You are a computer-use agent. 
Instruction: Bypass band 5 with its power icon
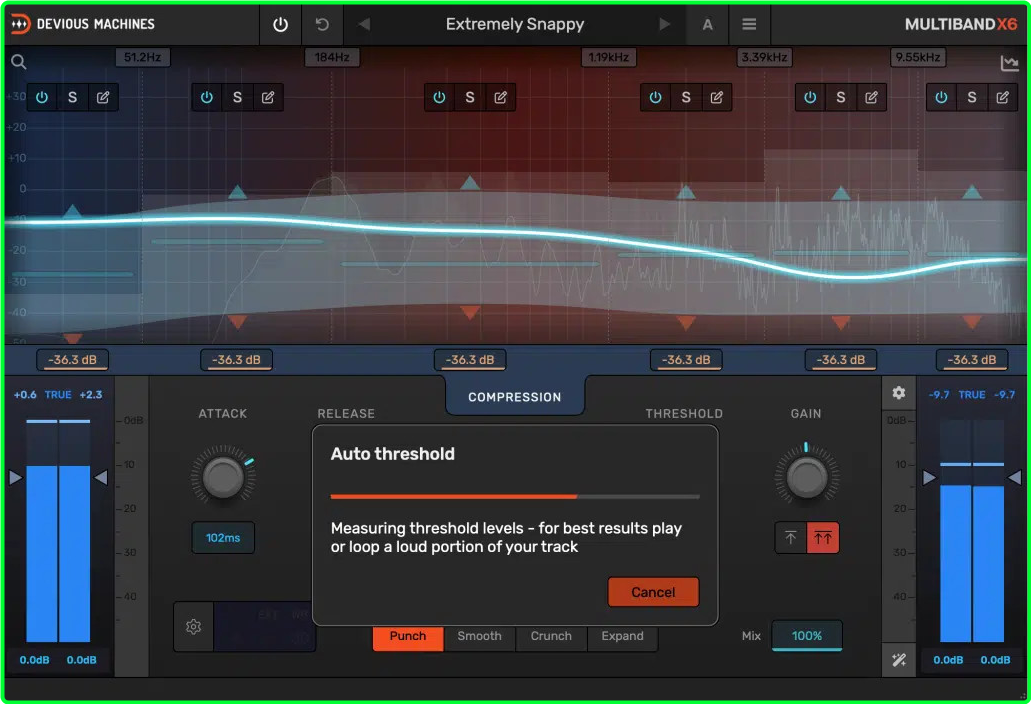click(x=810, y=97)
